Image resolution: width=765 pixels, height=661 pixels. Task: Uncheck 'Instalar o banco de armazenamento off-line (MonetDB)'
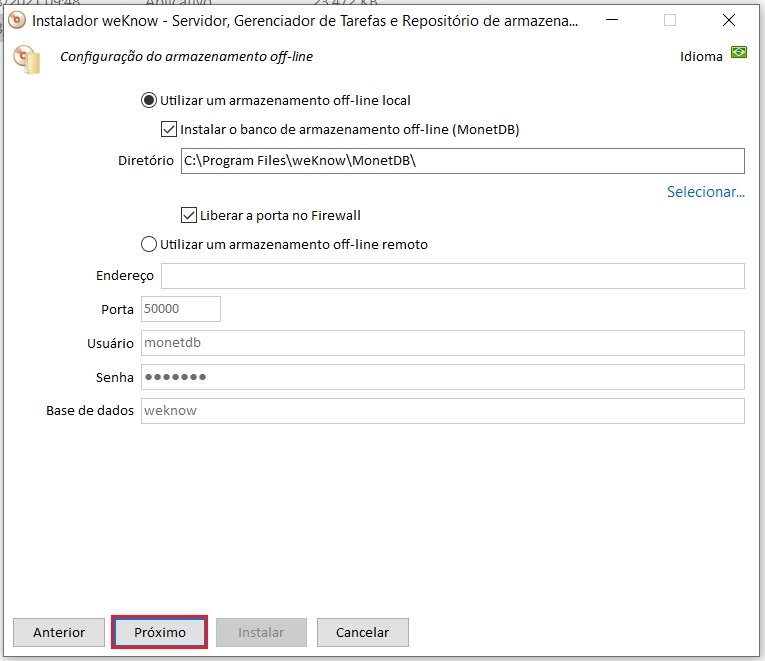tap(169, 129)
